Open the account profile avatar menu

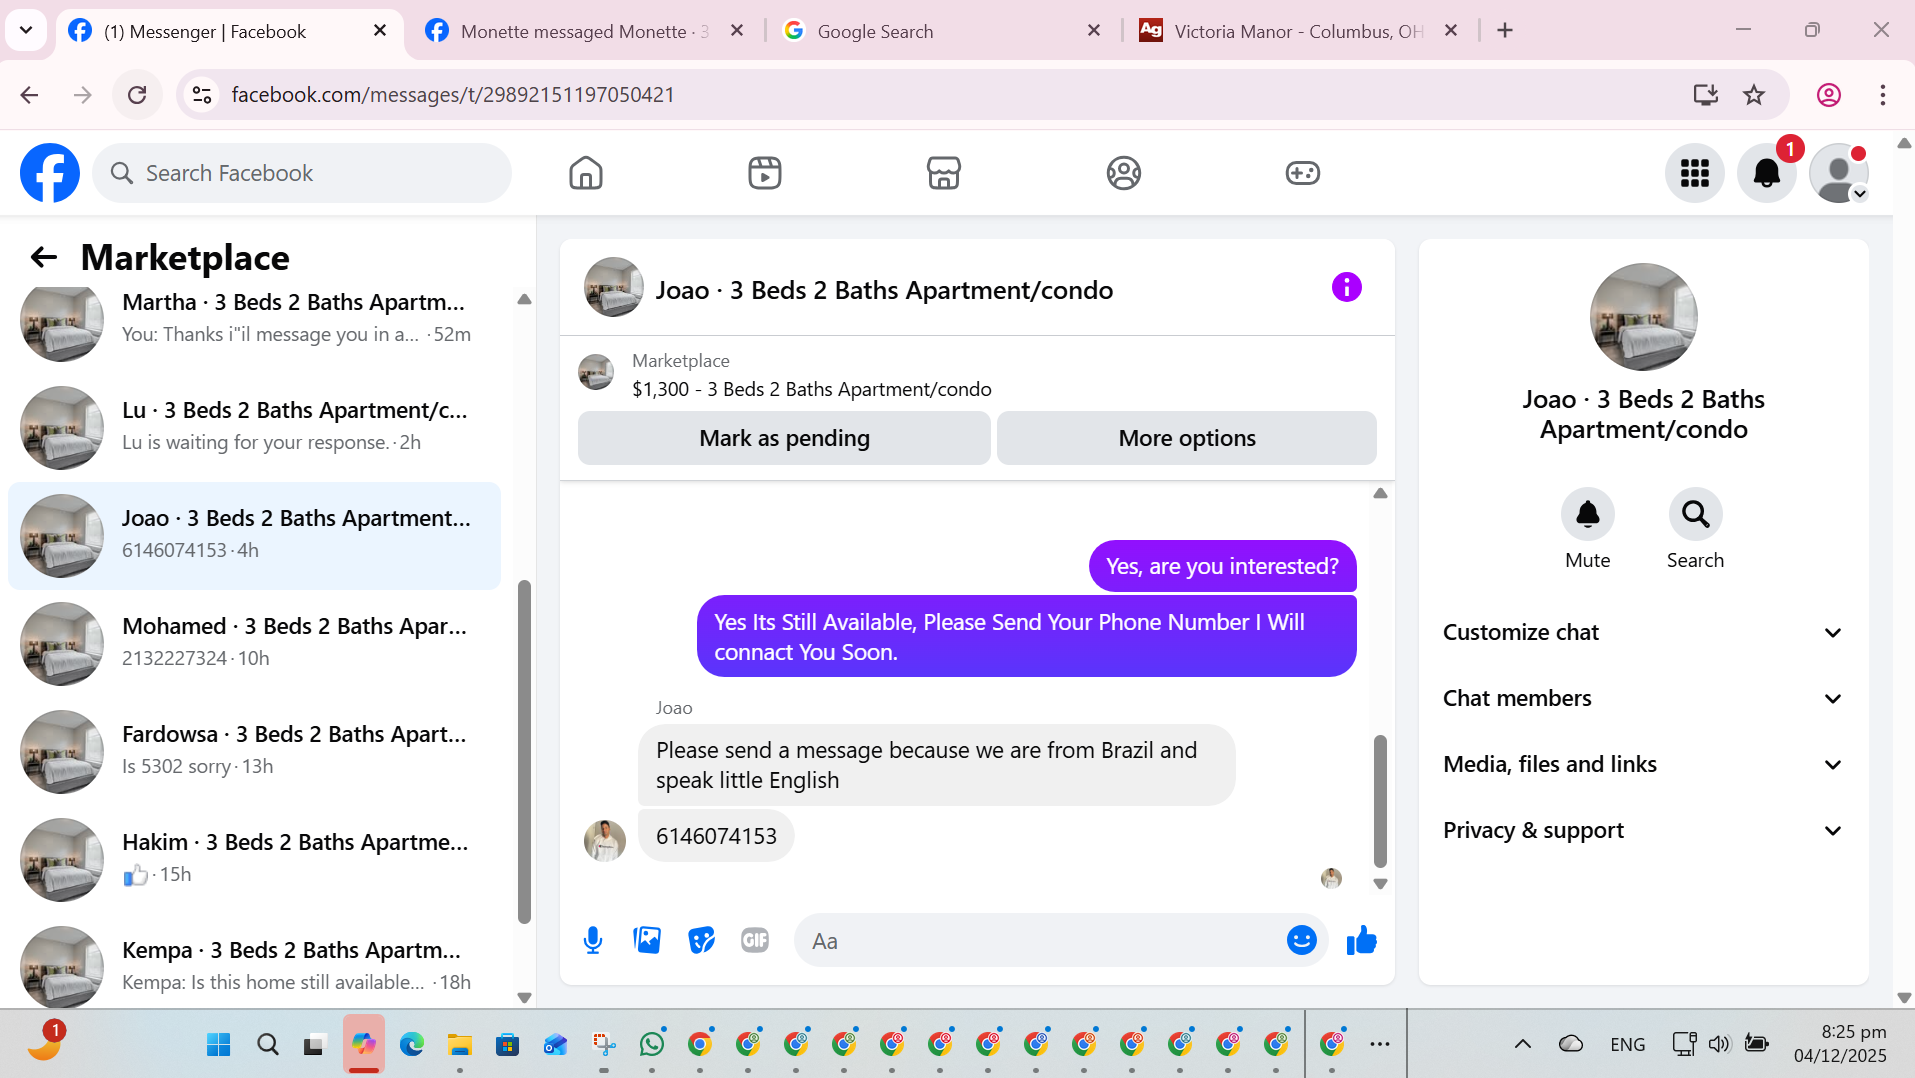(1839, 173)
